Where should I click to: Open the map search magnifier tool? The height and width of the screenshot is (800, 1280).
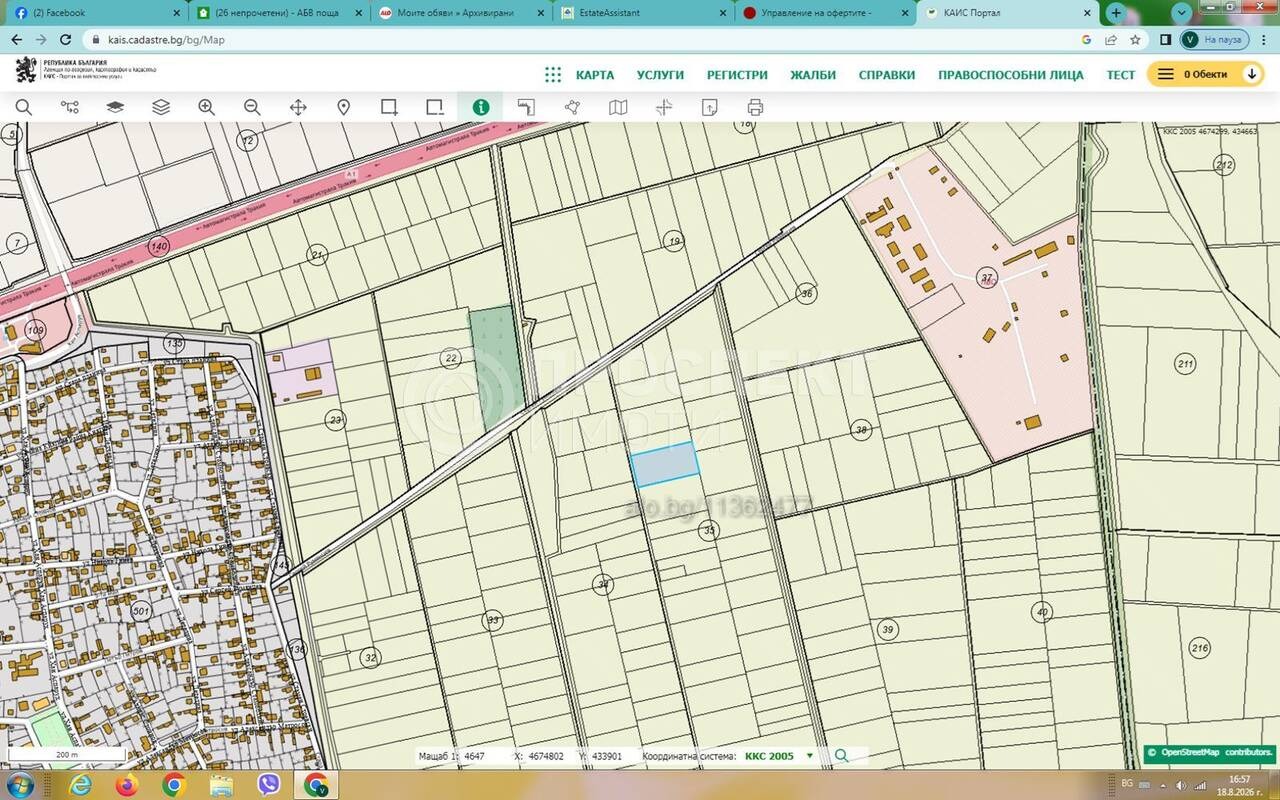[23, 107]
